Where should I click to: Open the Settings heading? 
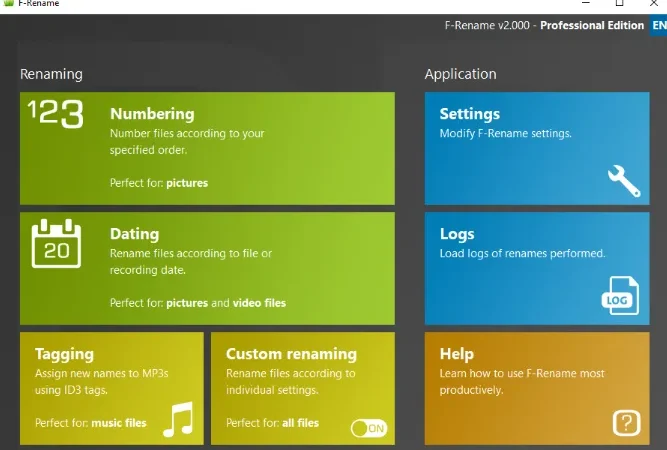coord(470,114)
